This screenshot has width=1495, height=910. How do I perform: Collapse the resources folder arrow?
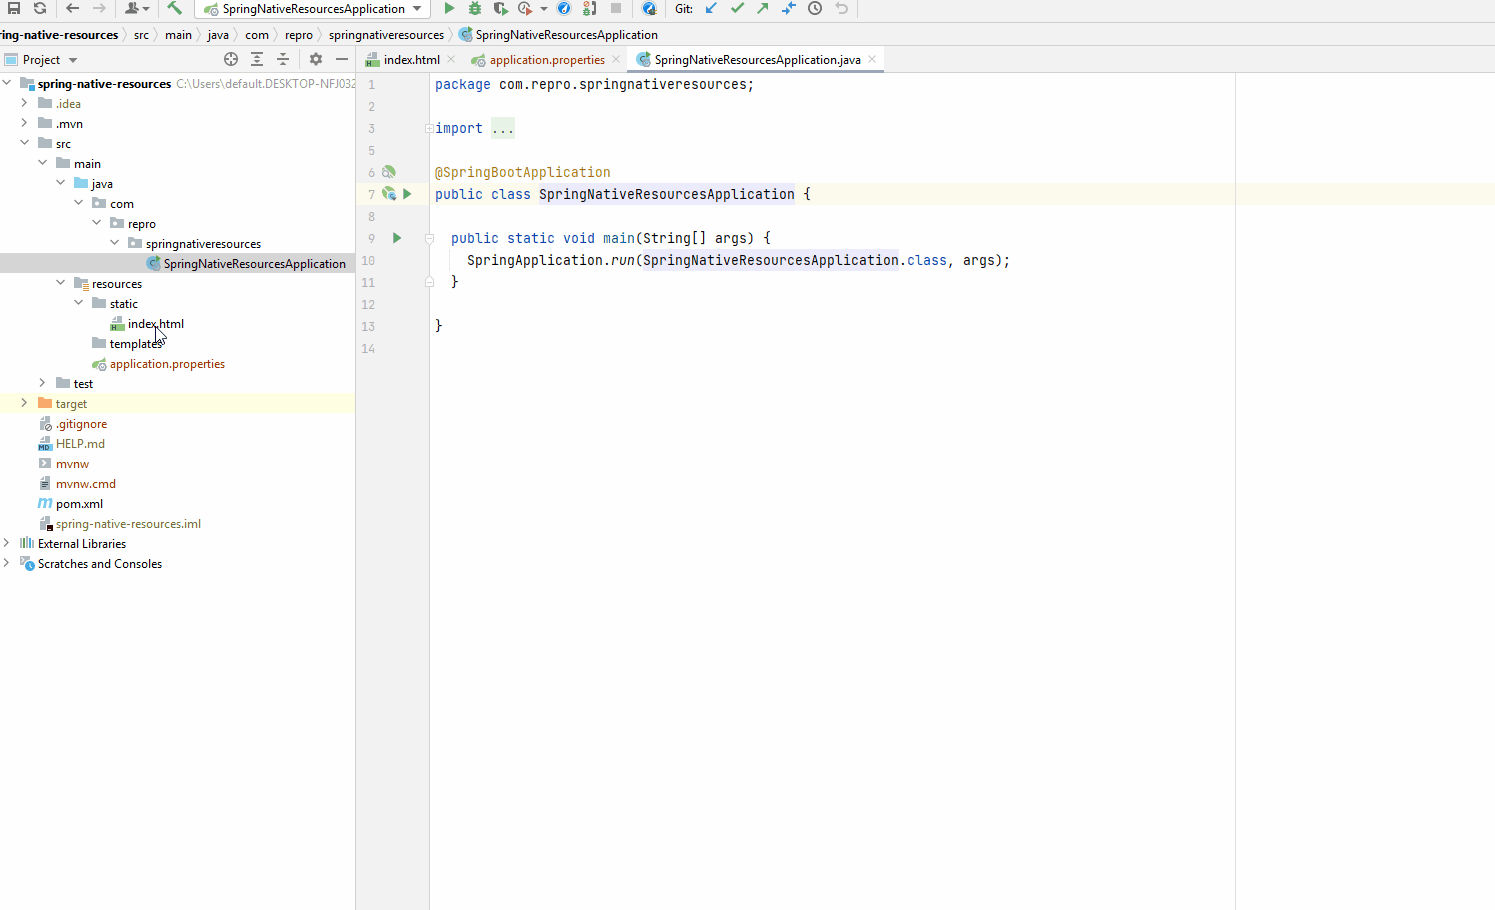coord(61,283)
